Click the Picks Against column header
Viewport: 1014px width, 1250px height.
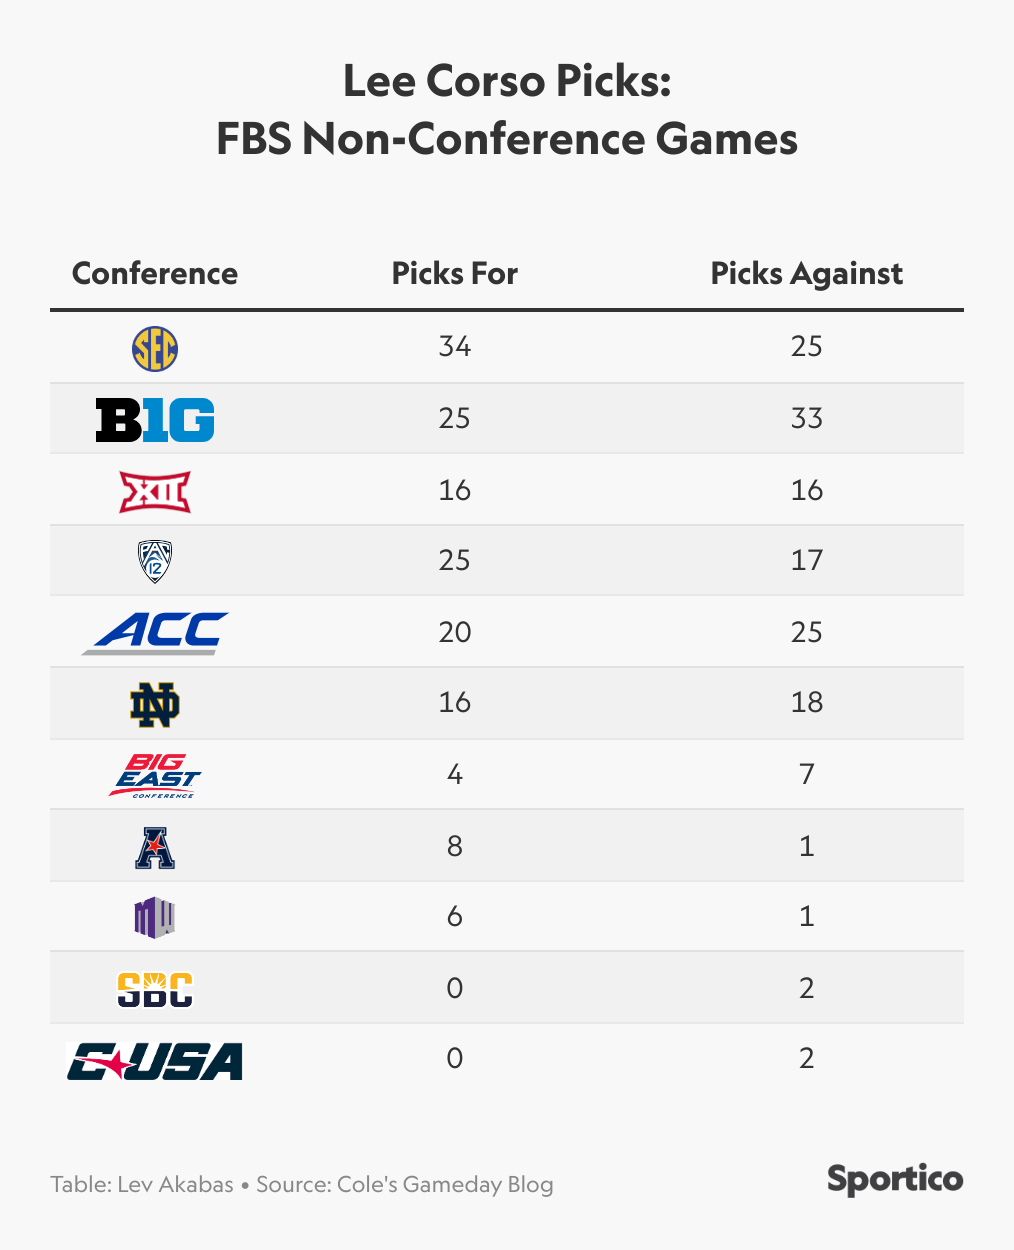click(806, 274)
